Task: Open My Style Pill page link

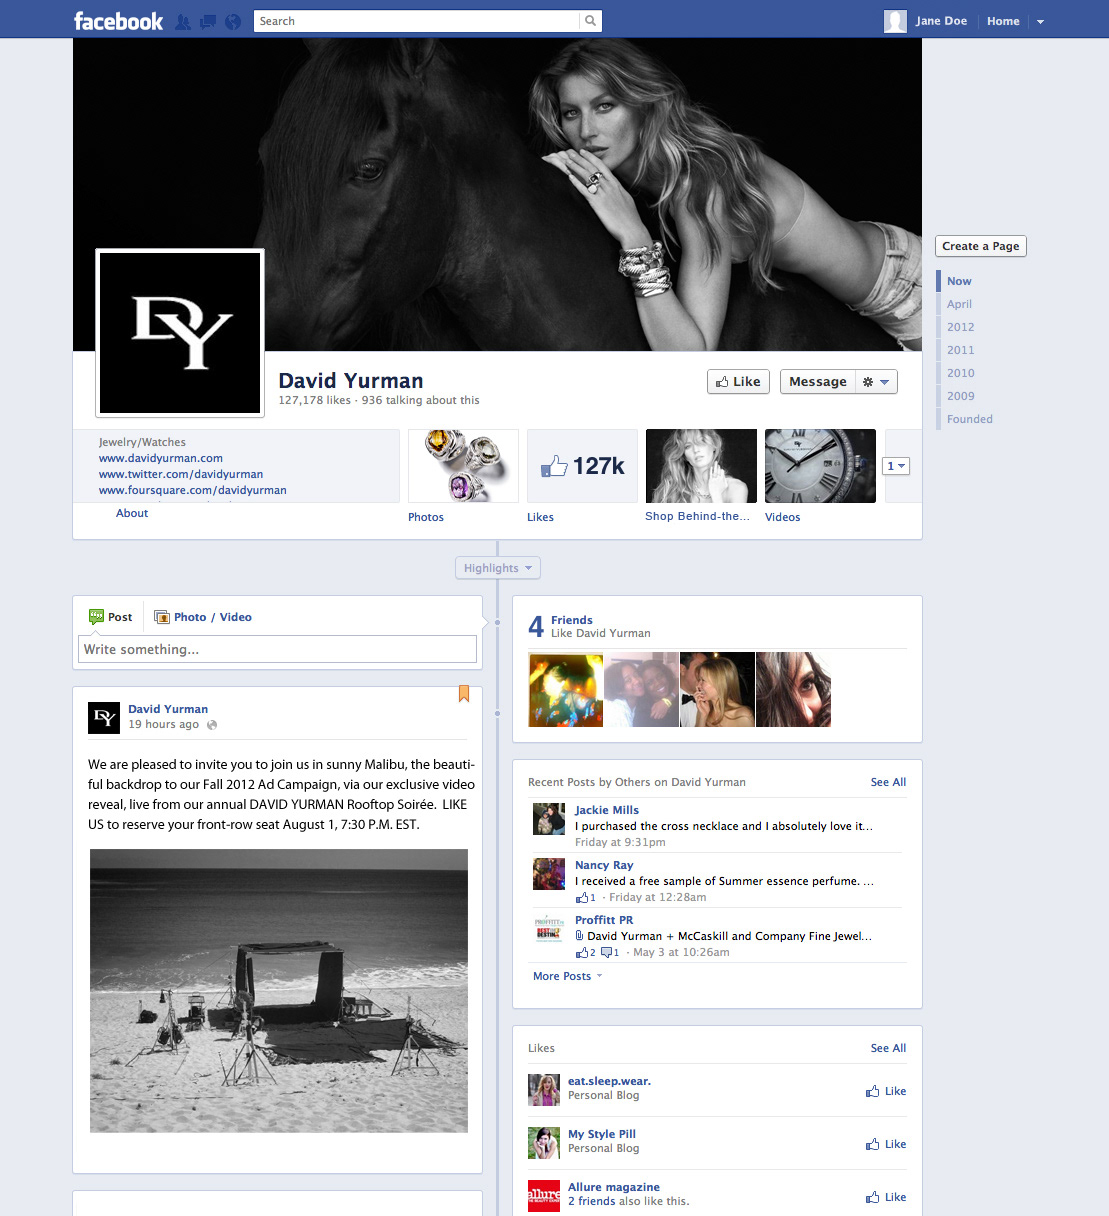Action: pos(602,1134)
